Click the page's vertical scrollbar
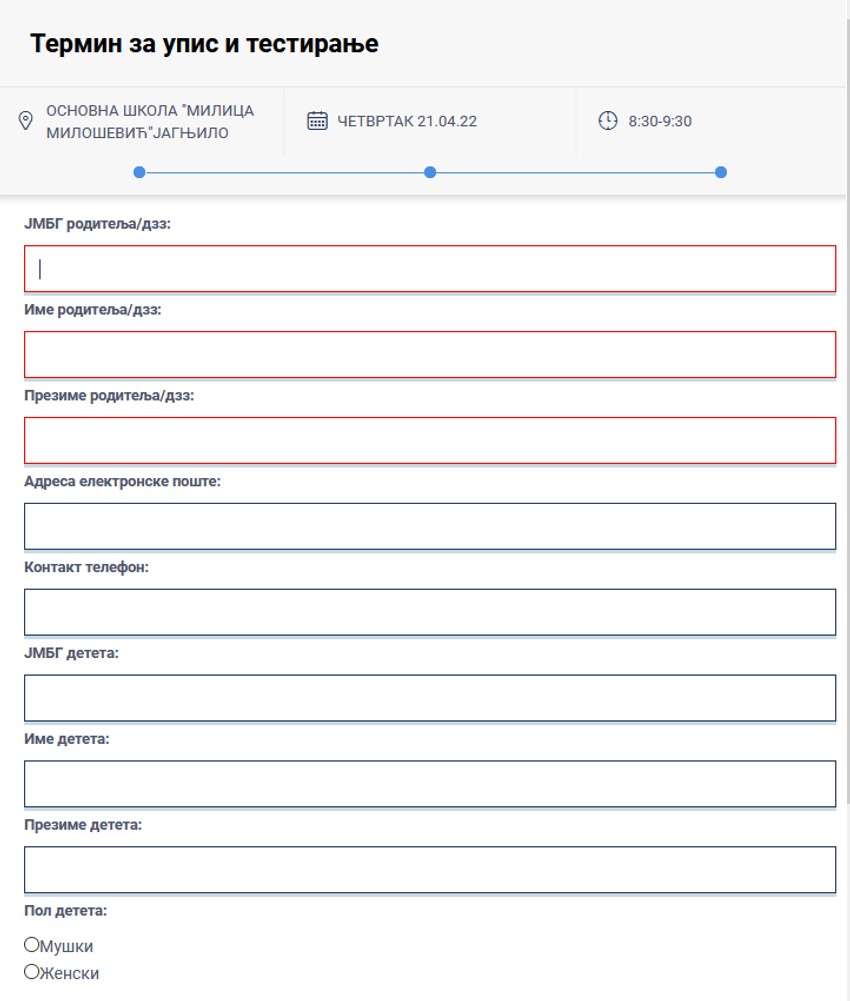This screenshot has width=850, height=1001. [x=846, y=400]
